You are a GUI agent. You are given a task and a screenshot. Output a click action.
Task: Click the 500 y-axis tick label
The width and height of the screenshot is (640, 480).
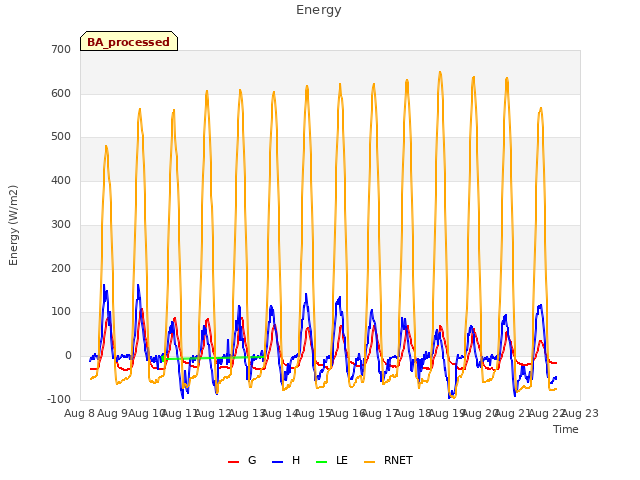coord(61,137)
